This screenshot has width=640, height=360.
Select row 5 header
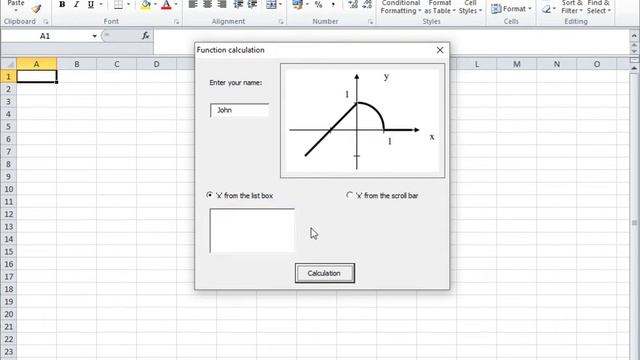click(8, 127)
